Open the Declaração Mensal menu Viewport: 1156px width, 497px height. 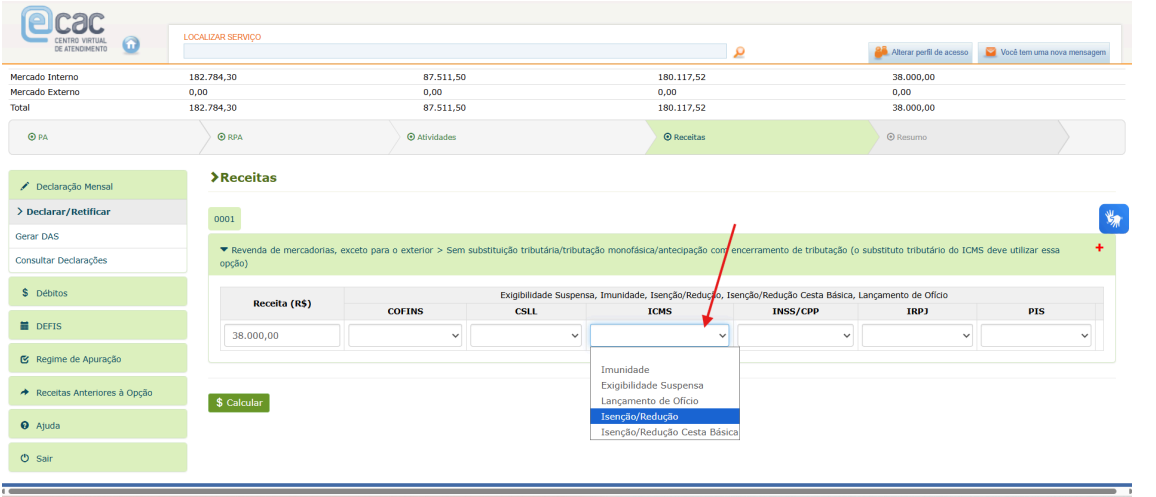97,186
